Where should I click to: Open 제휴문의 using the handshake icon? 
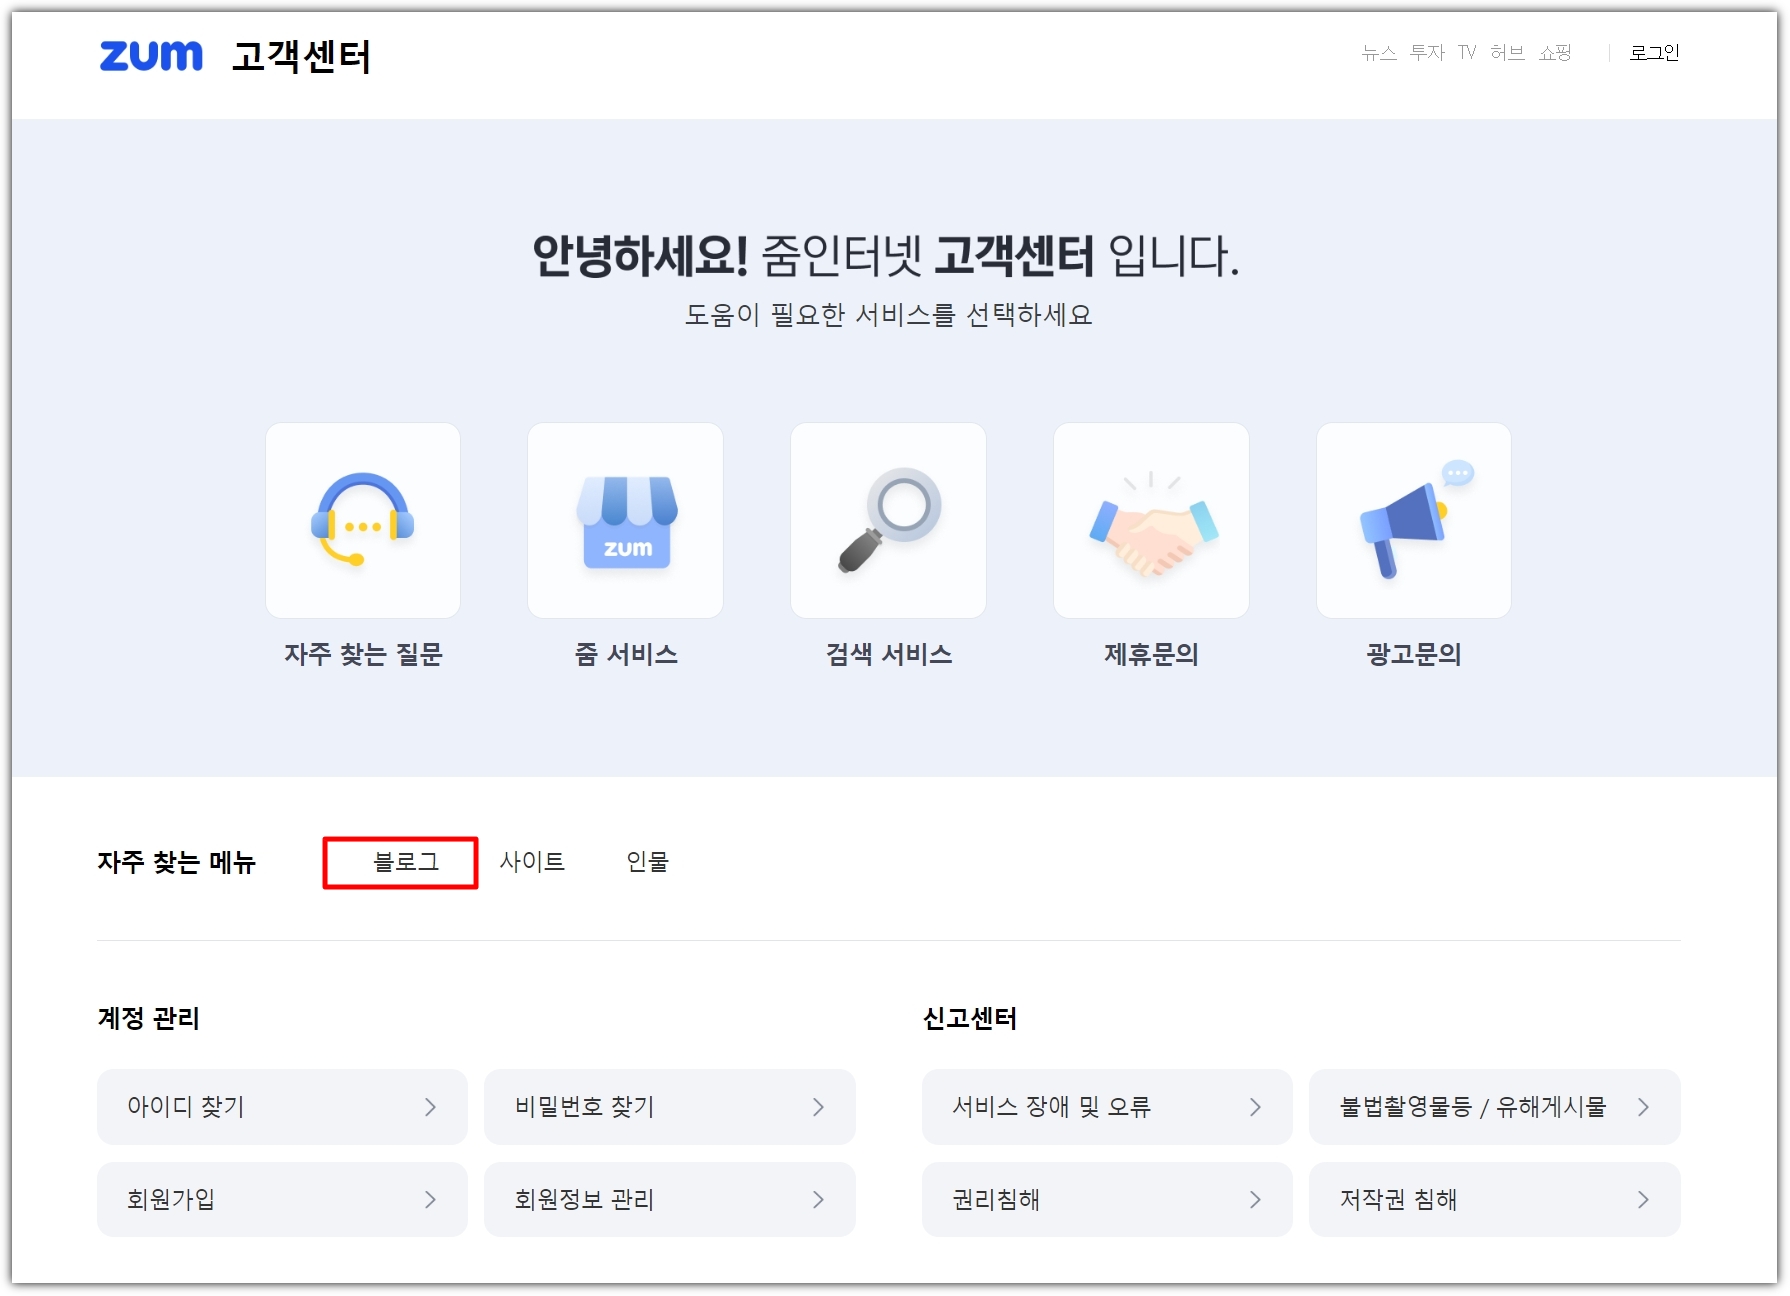tap(1151, 520)
